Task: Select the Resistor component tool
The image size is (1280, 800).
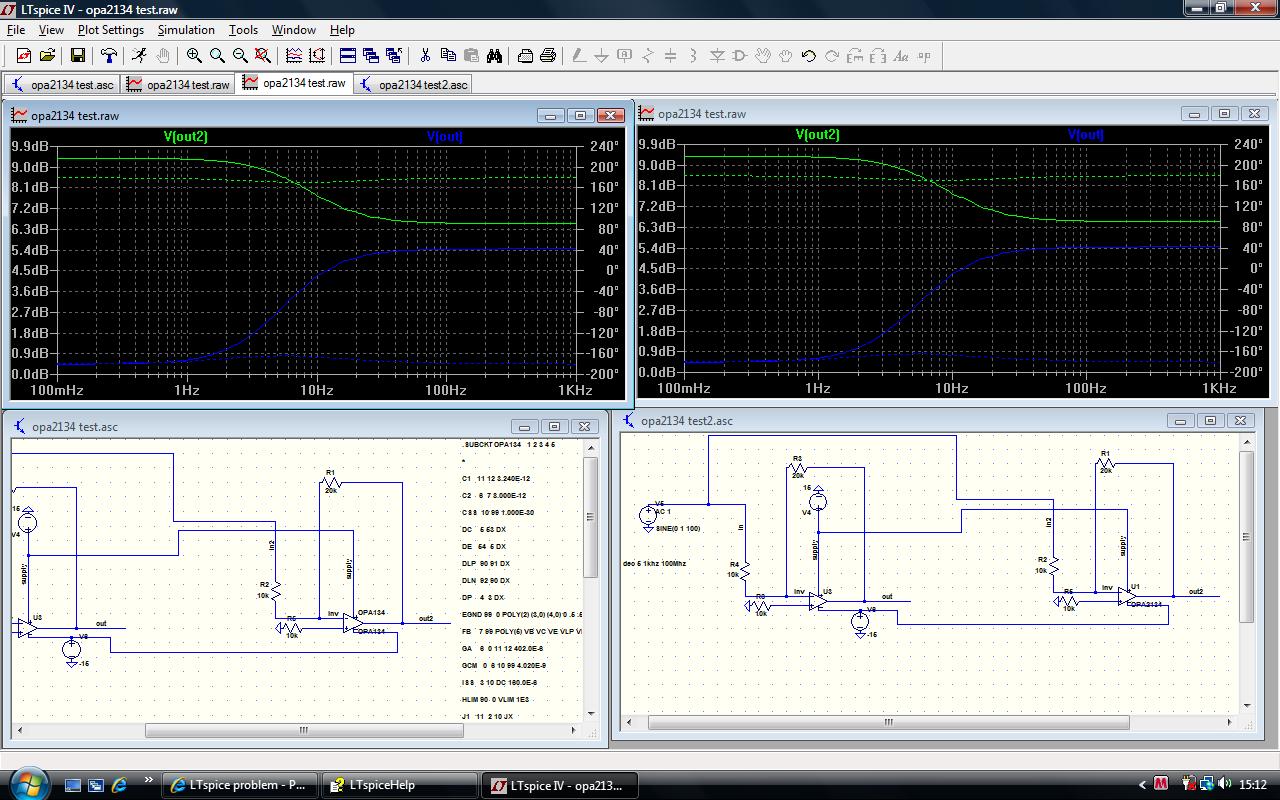Action: coord(648,56)
